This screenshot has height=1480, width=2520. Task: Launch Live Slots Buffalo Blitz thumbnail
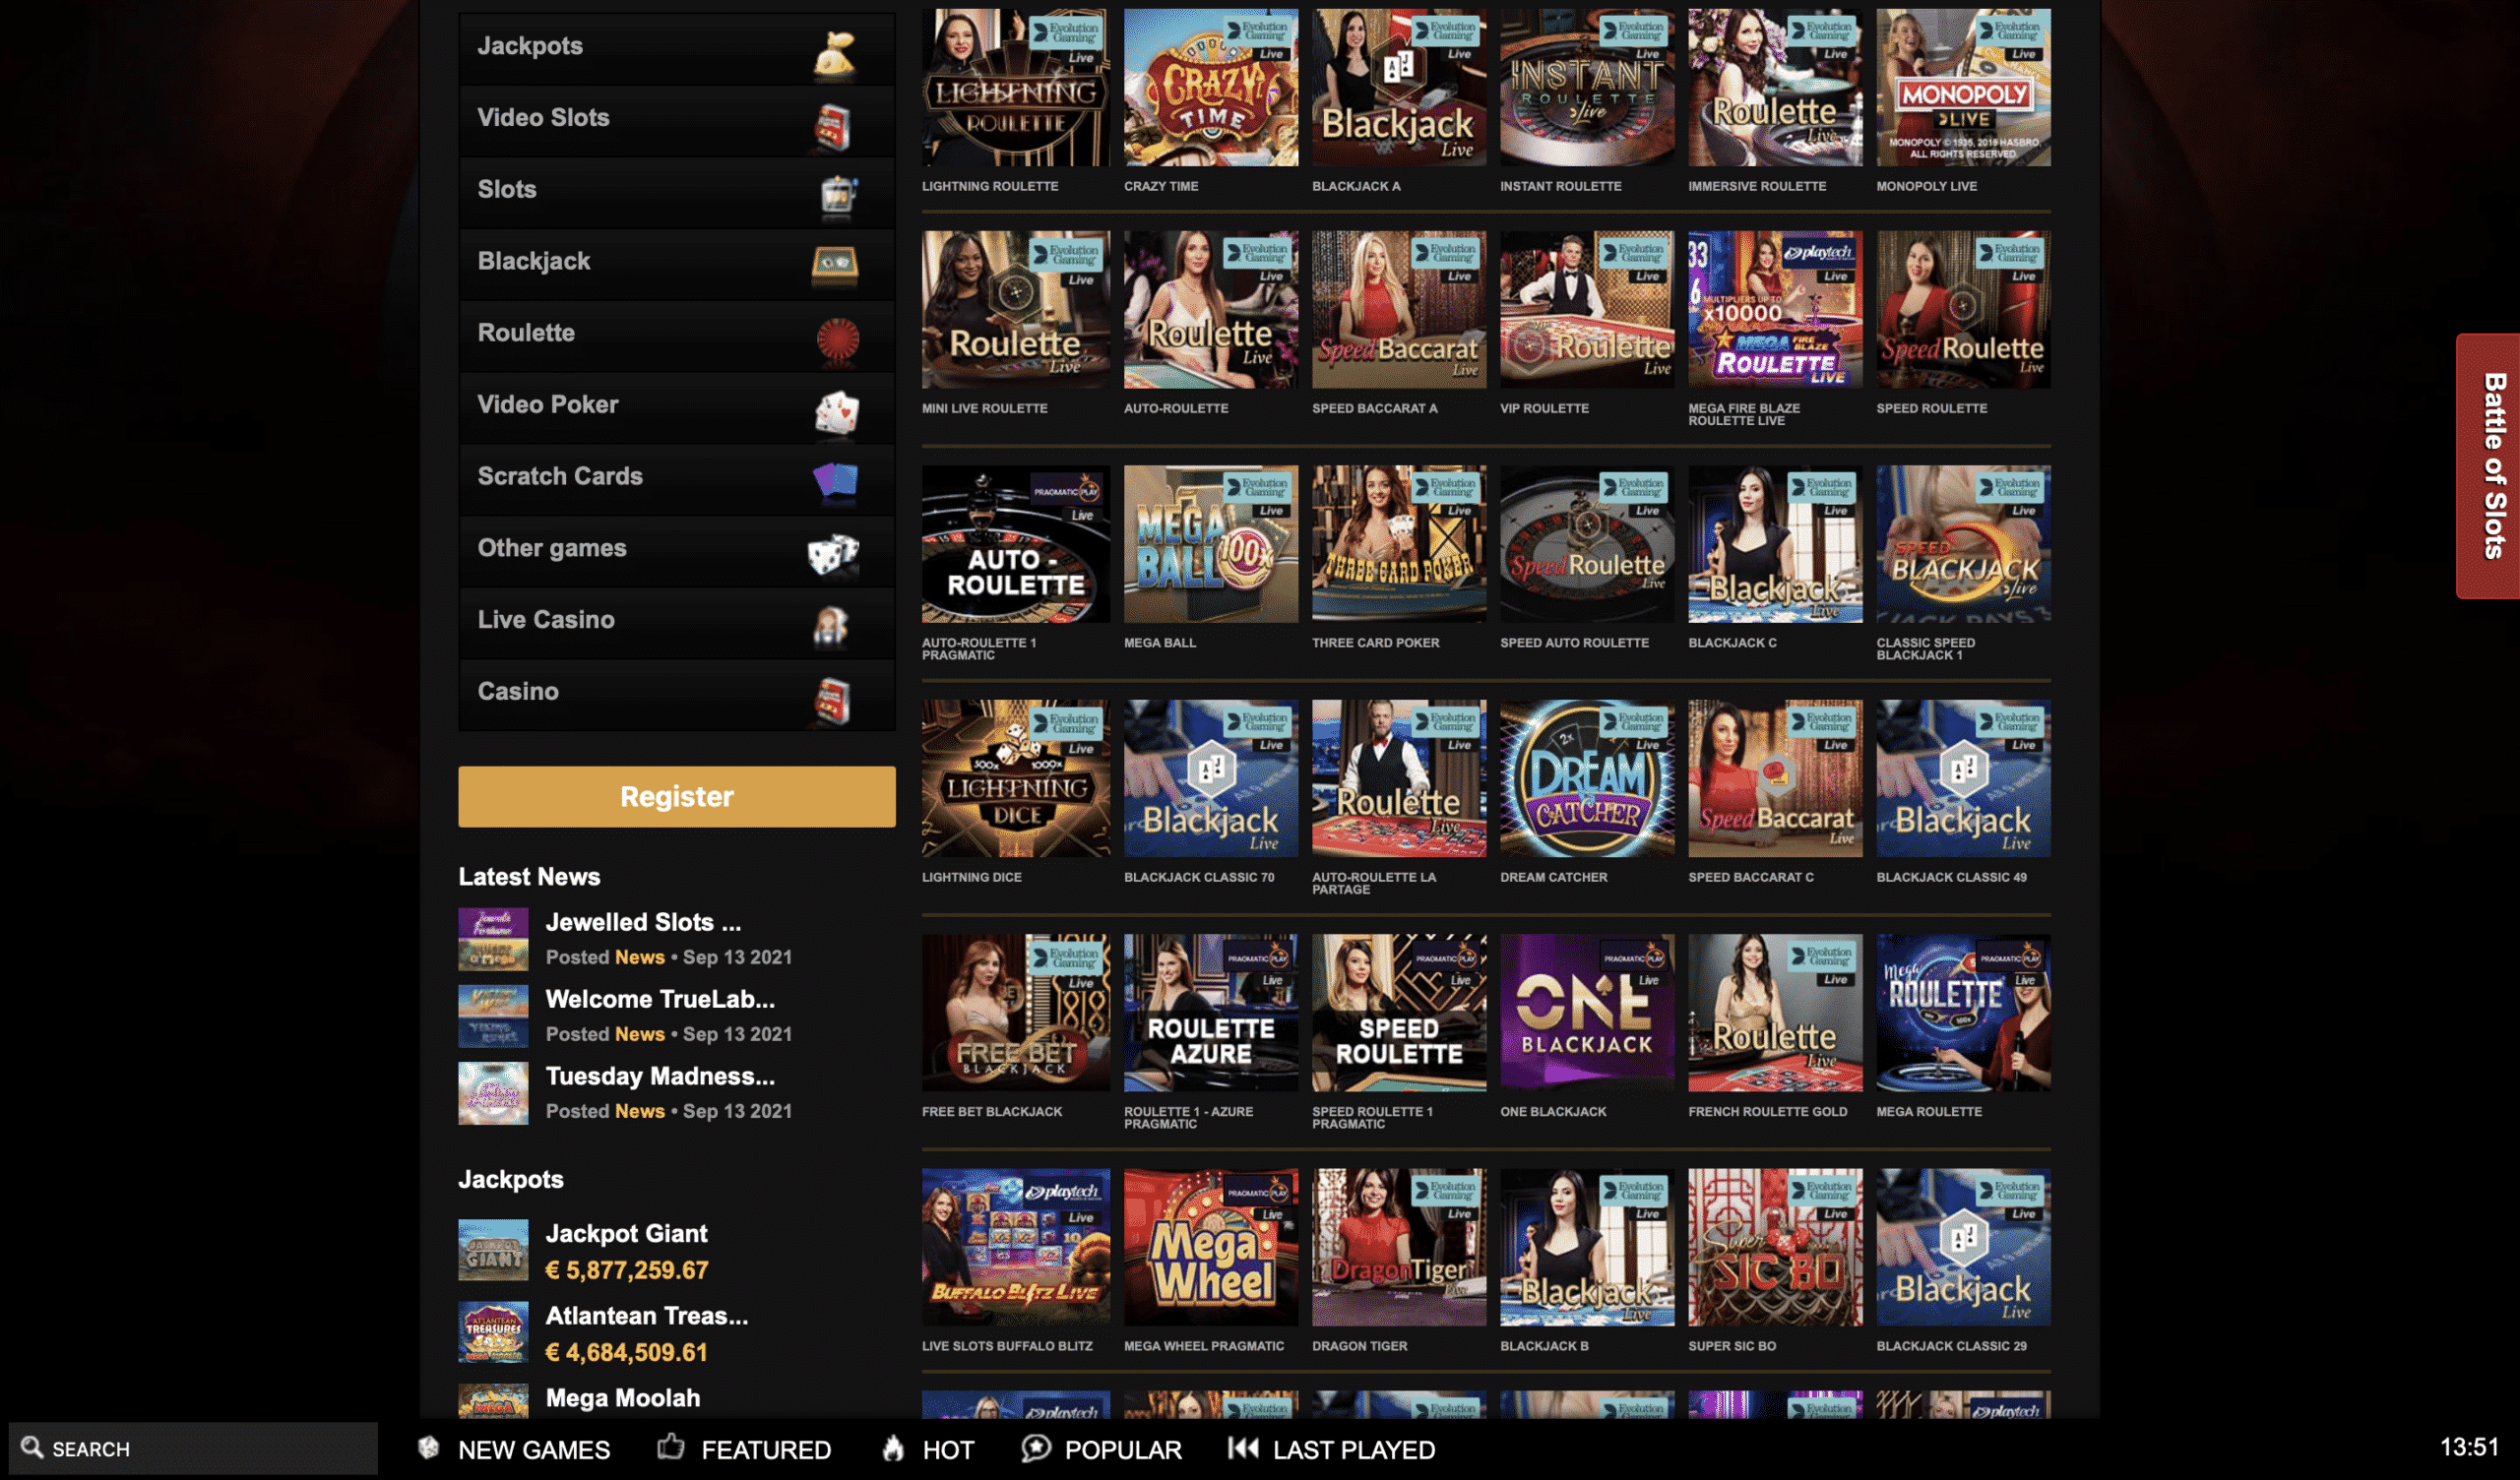pyautogui.click(x=1015, y=1247)
